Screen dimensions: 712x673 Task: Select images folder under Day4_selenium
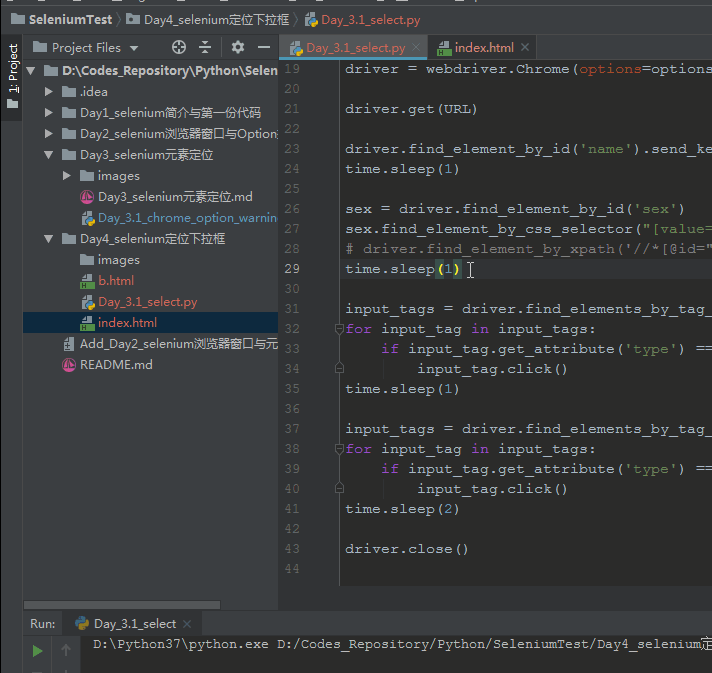click(x=119, y=260)
